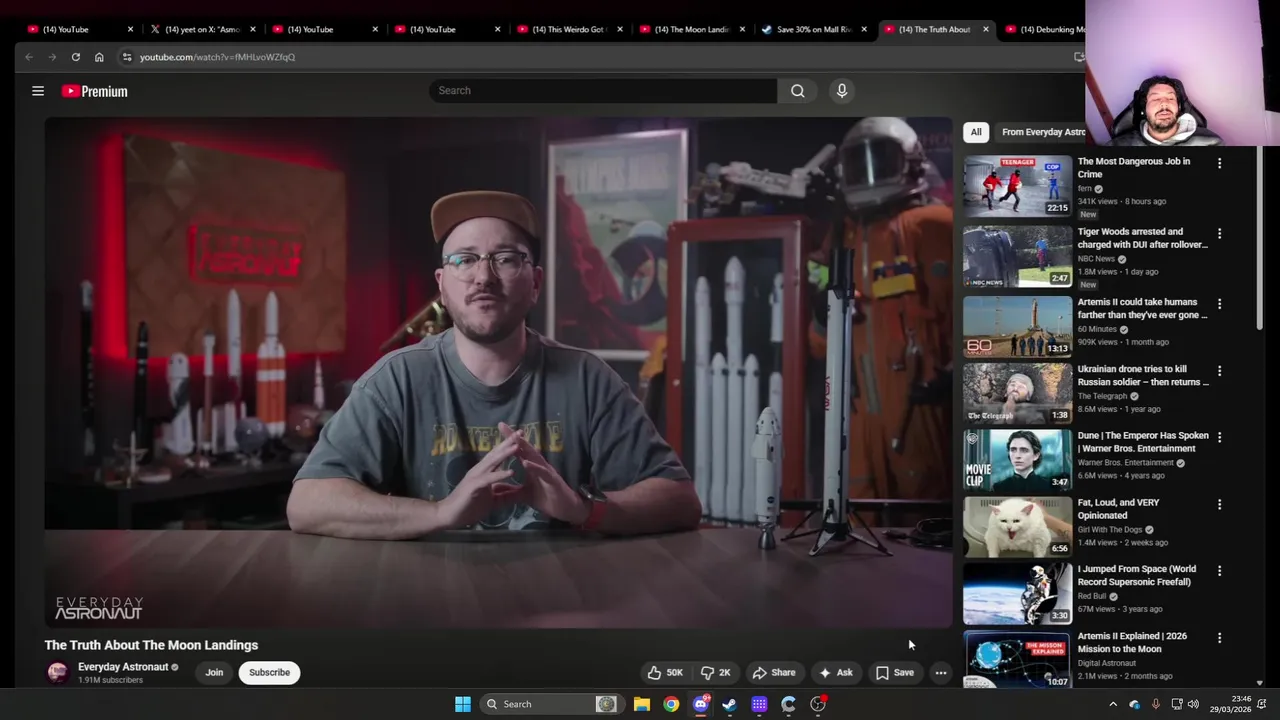Switch to 'Save 30% on Mall' Steam tab
This screenshot has width=1280, height=720.
point(813,29)
